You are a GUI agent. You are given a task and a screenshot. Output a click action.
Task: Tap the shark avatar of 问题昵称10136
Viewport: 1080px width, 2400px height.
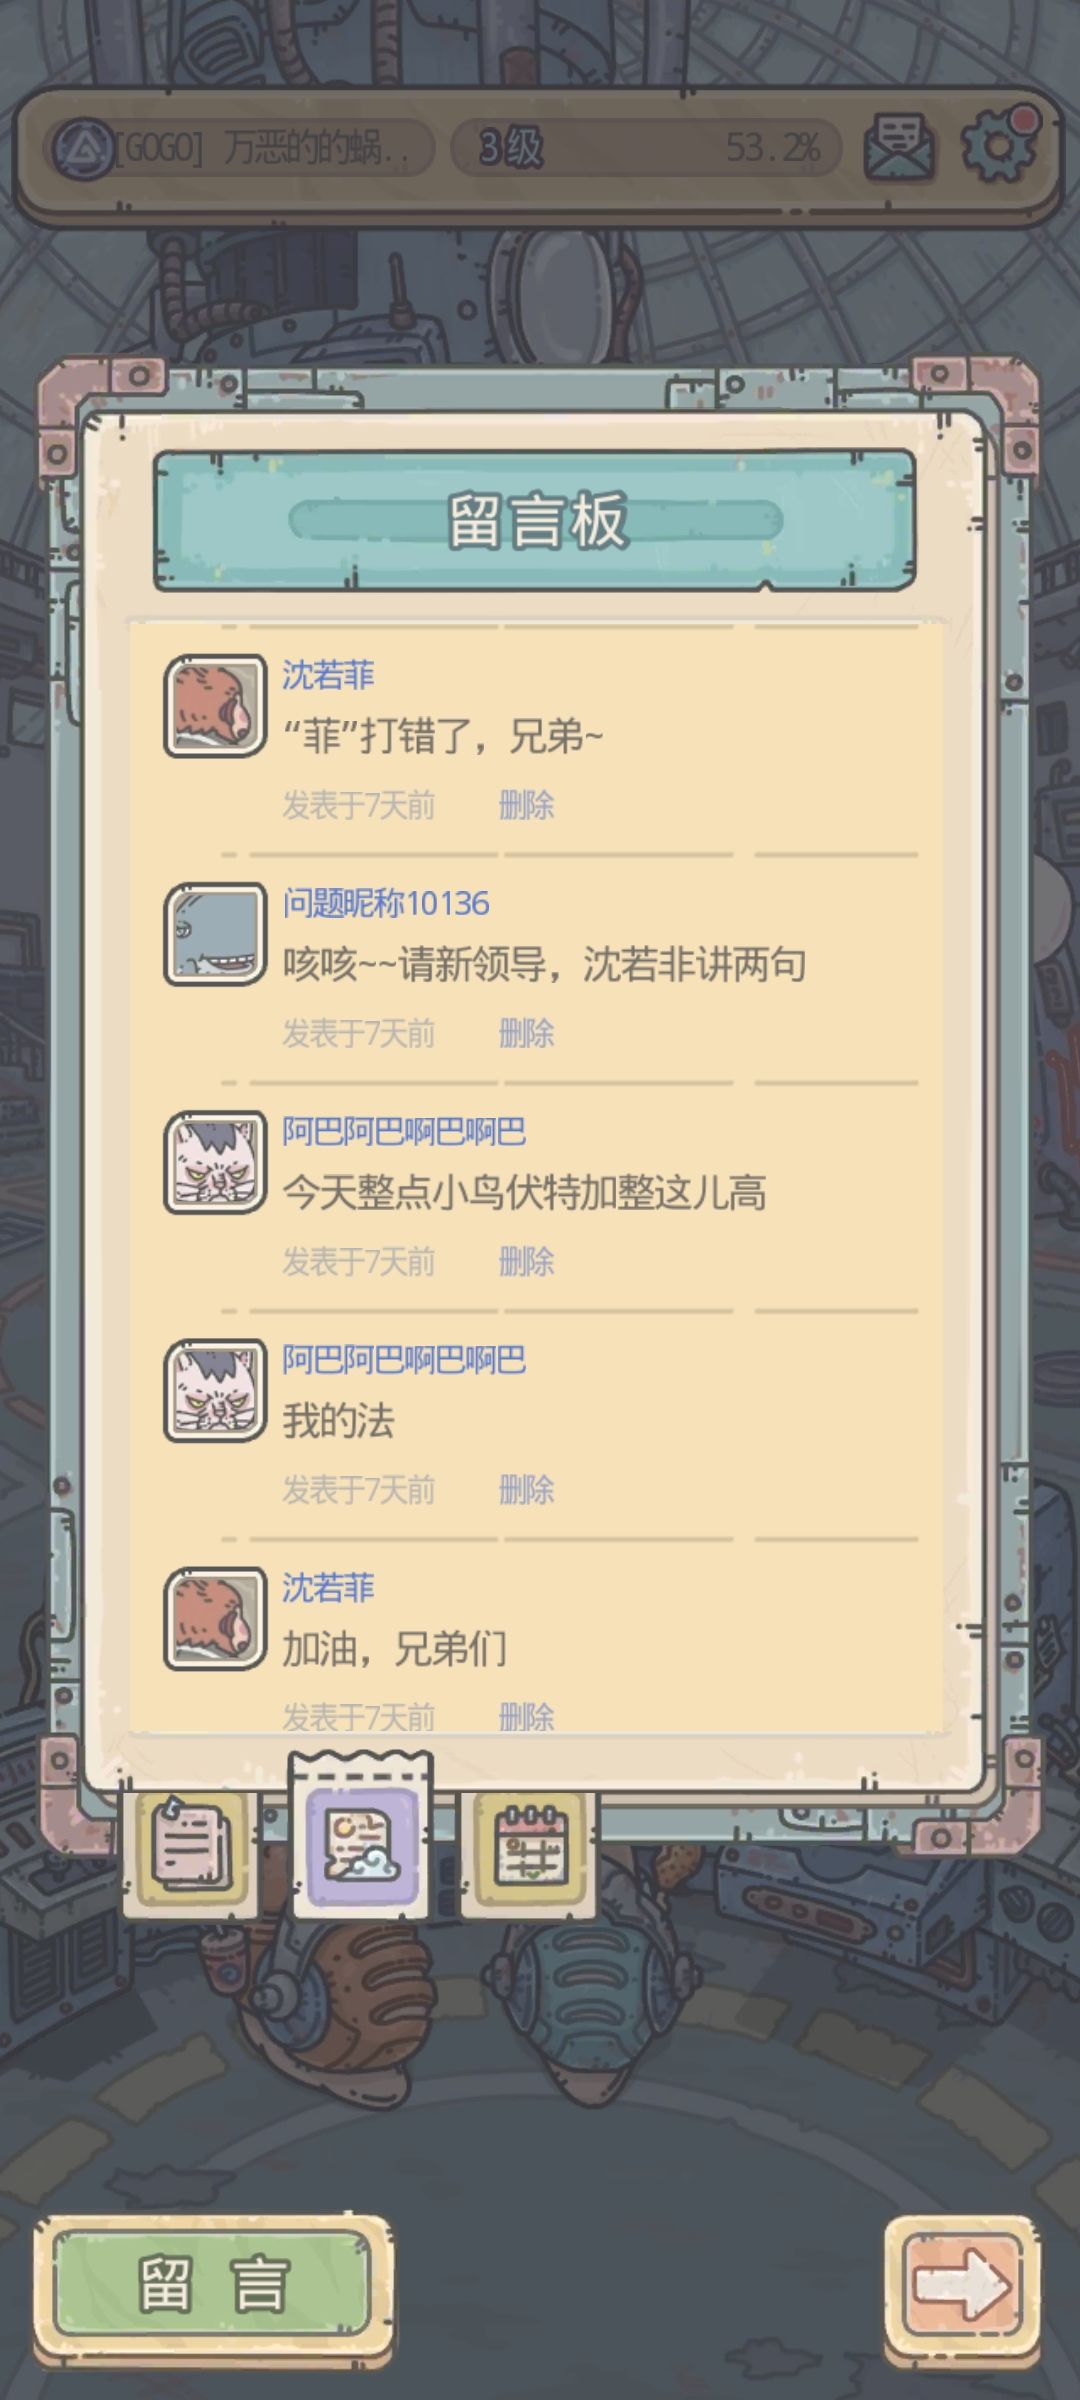click(215, 934)
